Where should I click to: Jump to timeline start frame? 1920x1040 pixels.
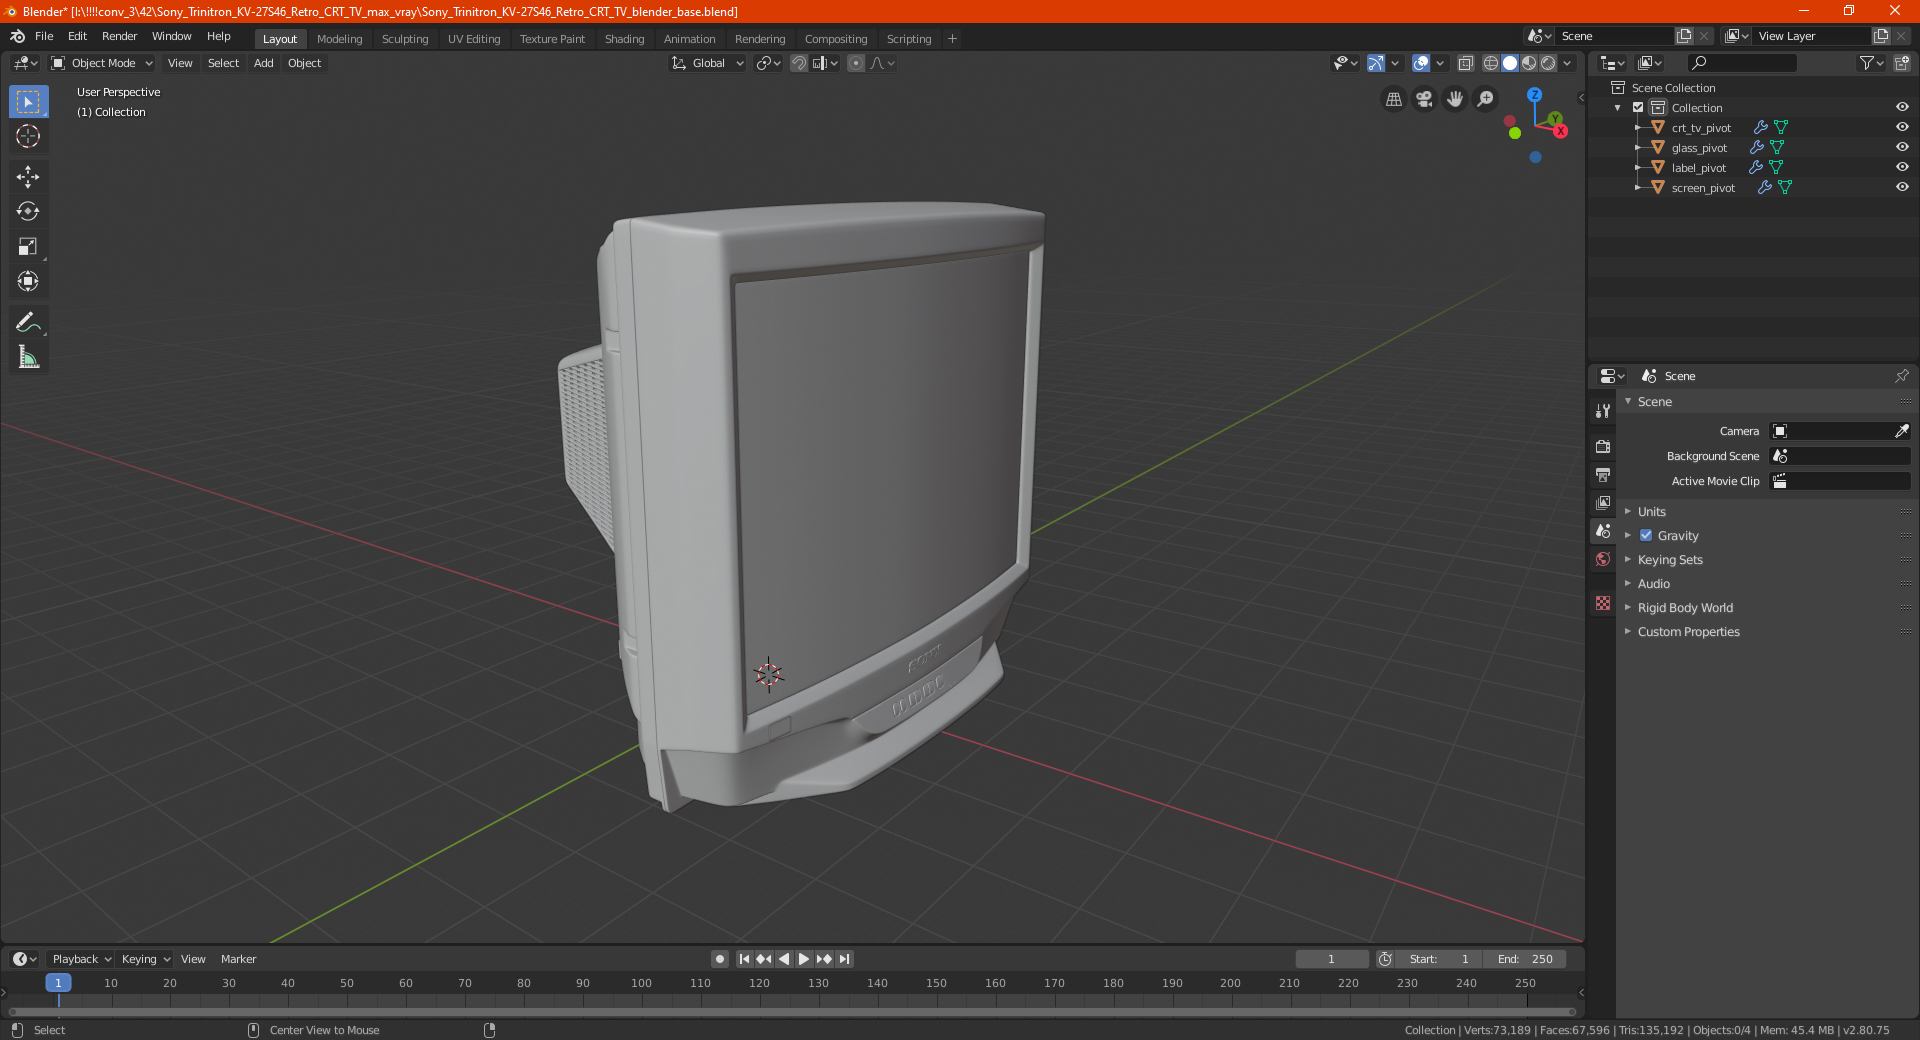tap(744, 959)
